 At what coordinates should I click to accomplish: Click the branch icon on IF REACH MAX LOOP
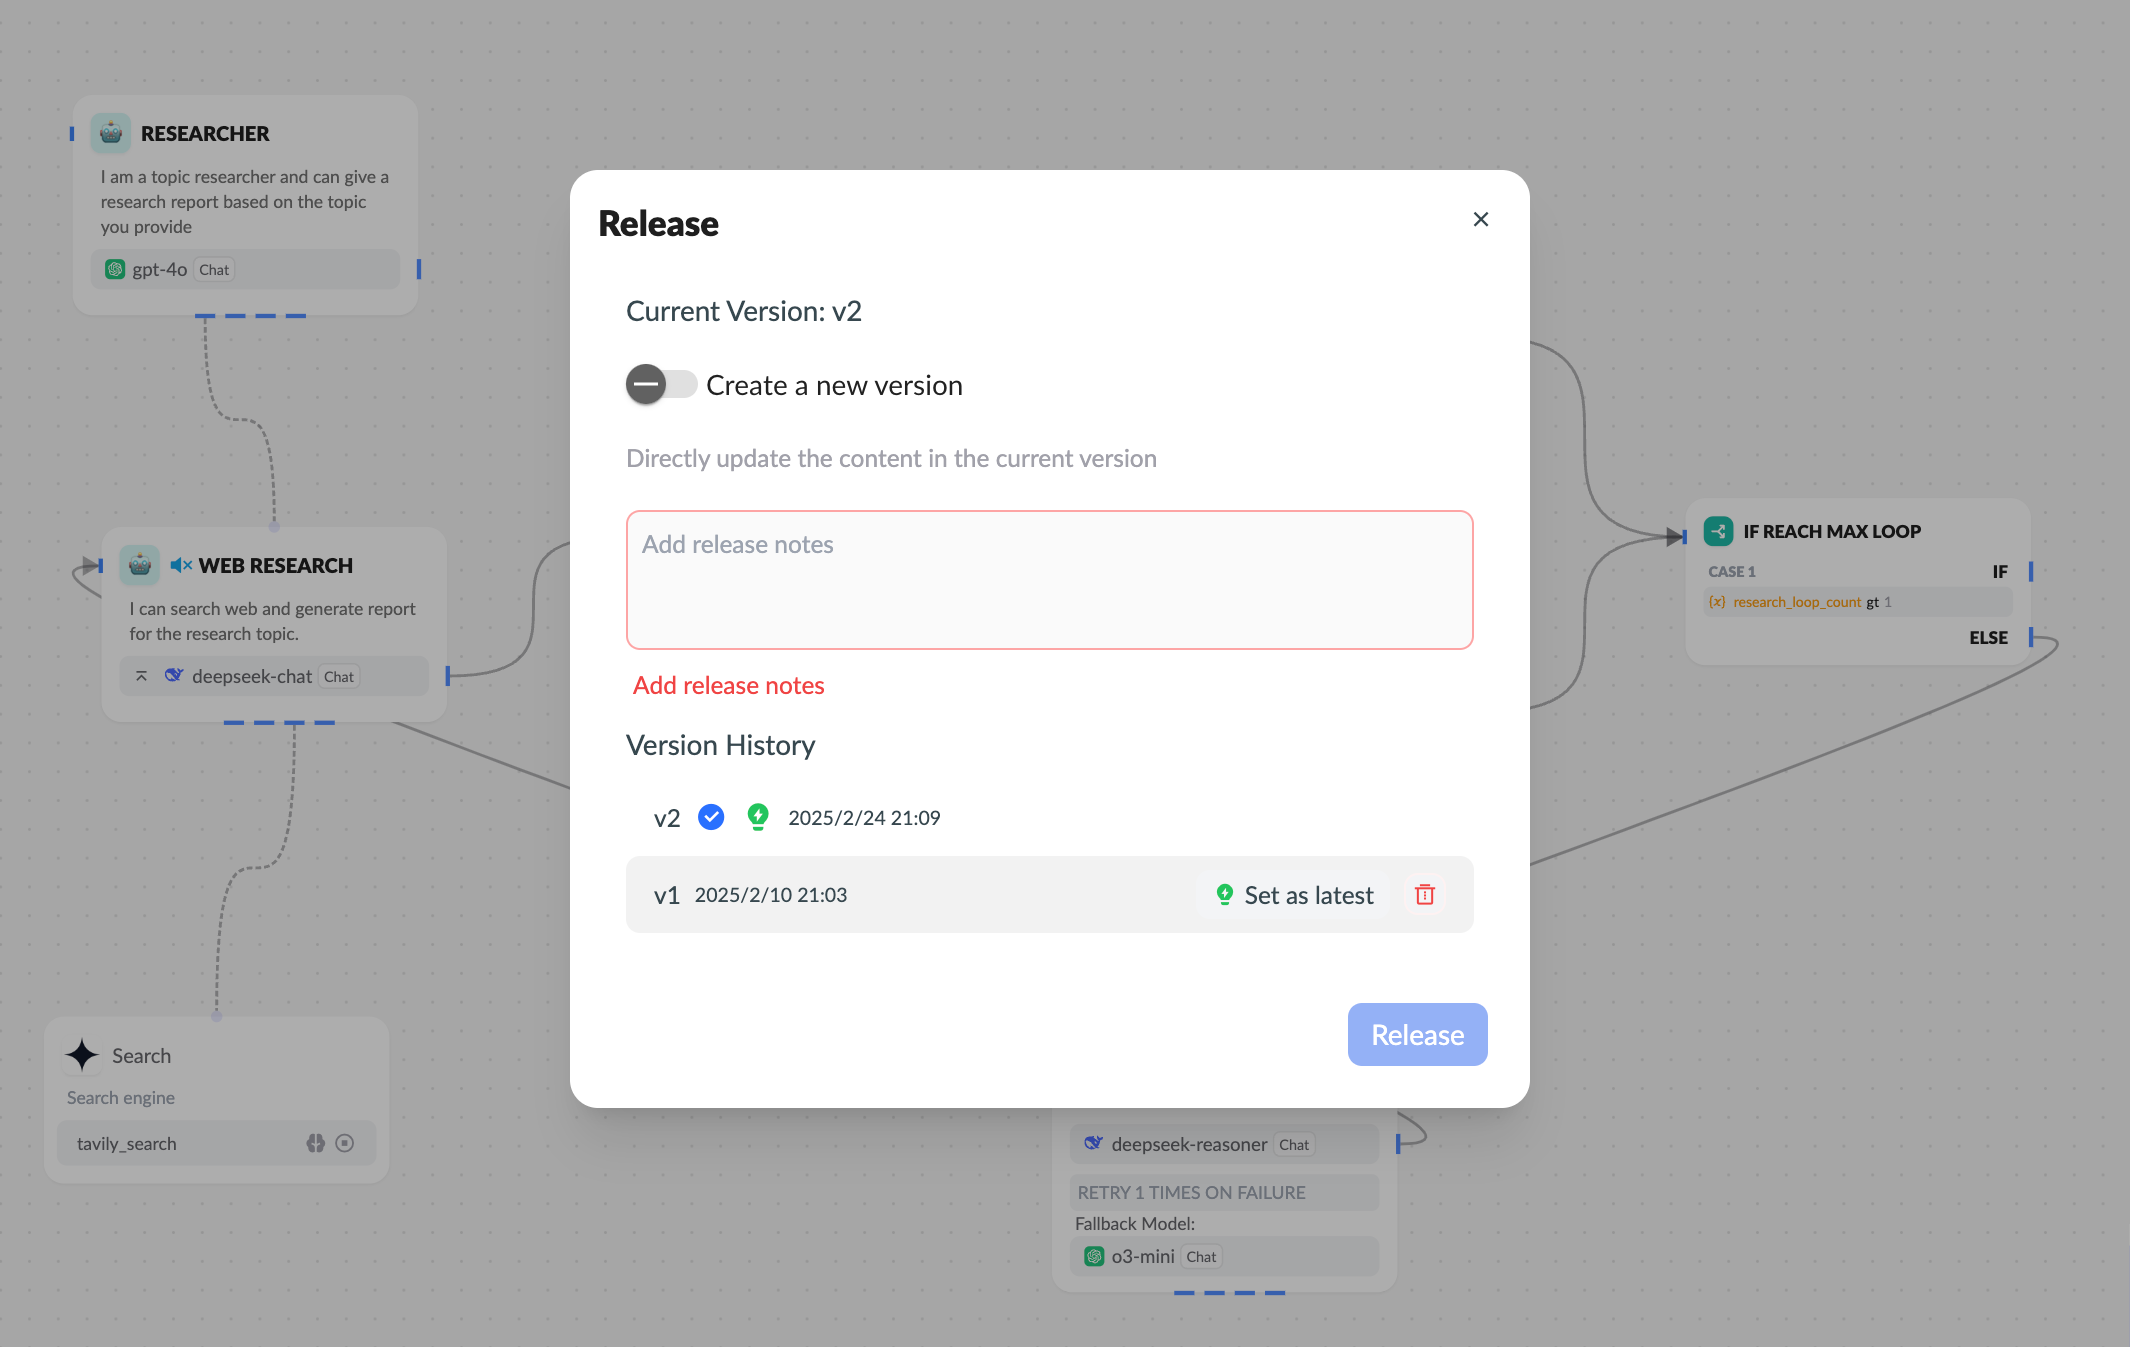click(1717, 531)
